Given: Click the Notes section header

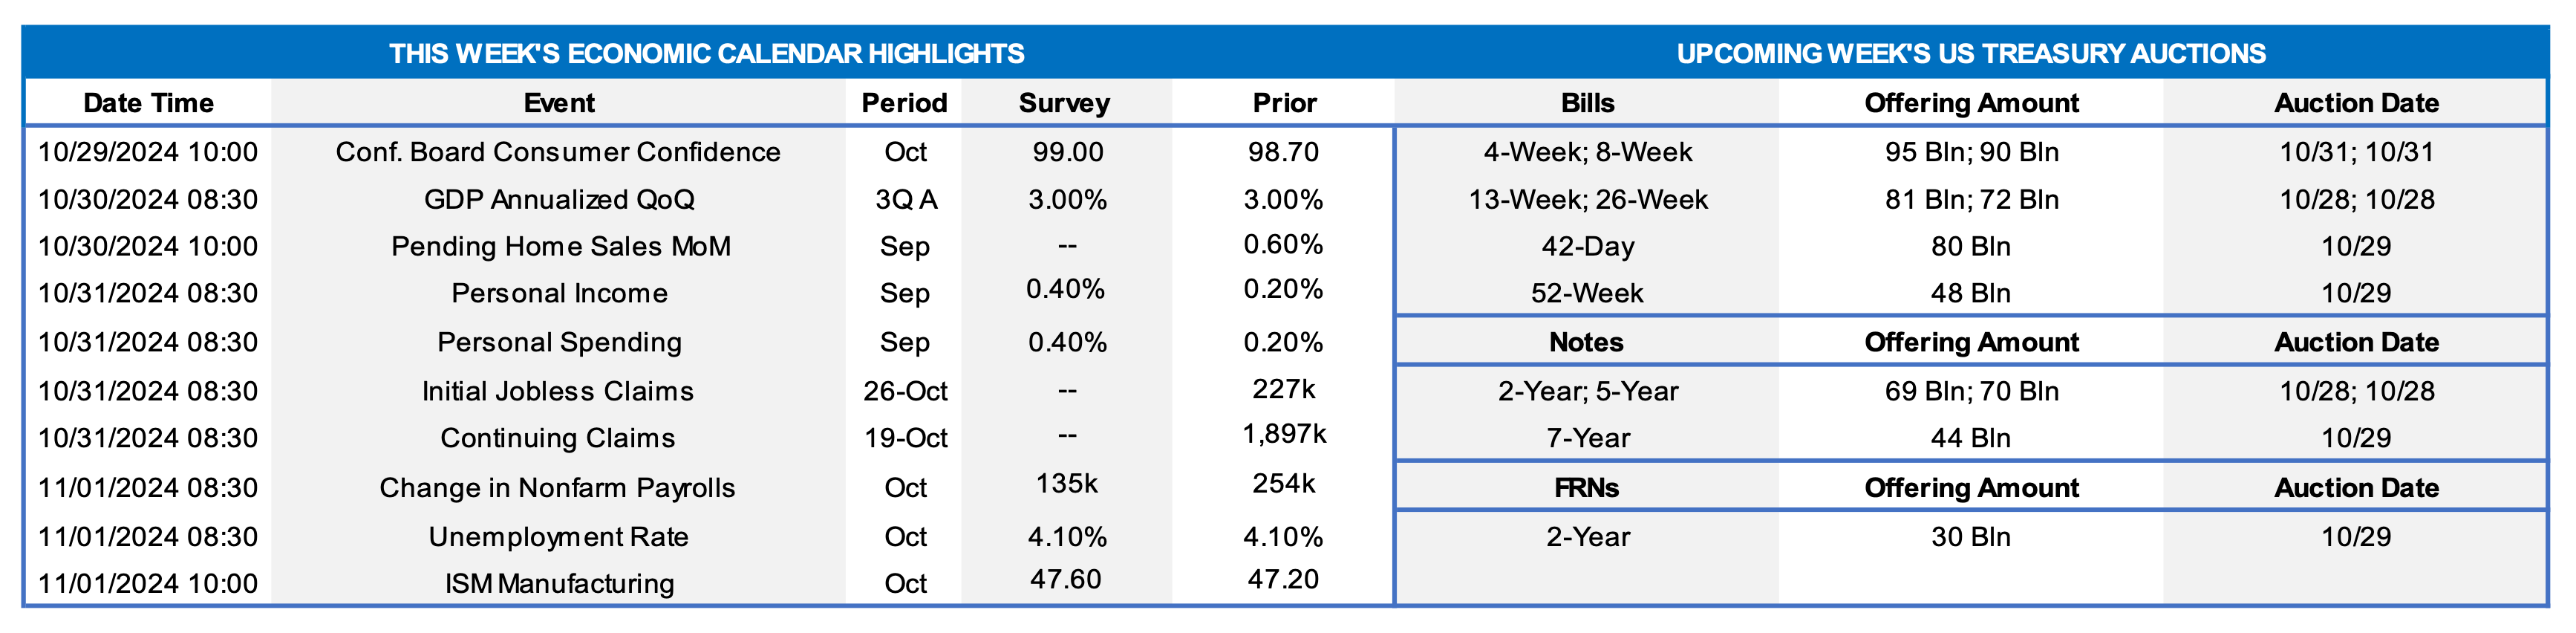Looking at the screenshot, I should [x=1586, y=342].
